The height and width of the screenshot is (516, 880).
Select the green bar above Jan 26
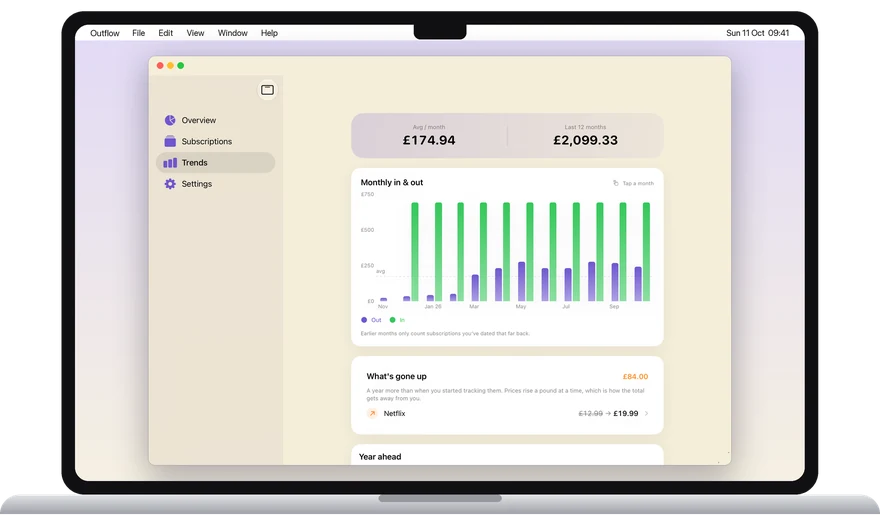tap(438, 252)
